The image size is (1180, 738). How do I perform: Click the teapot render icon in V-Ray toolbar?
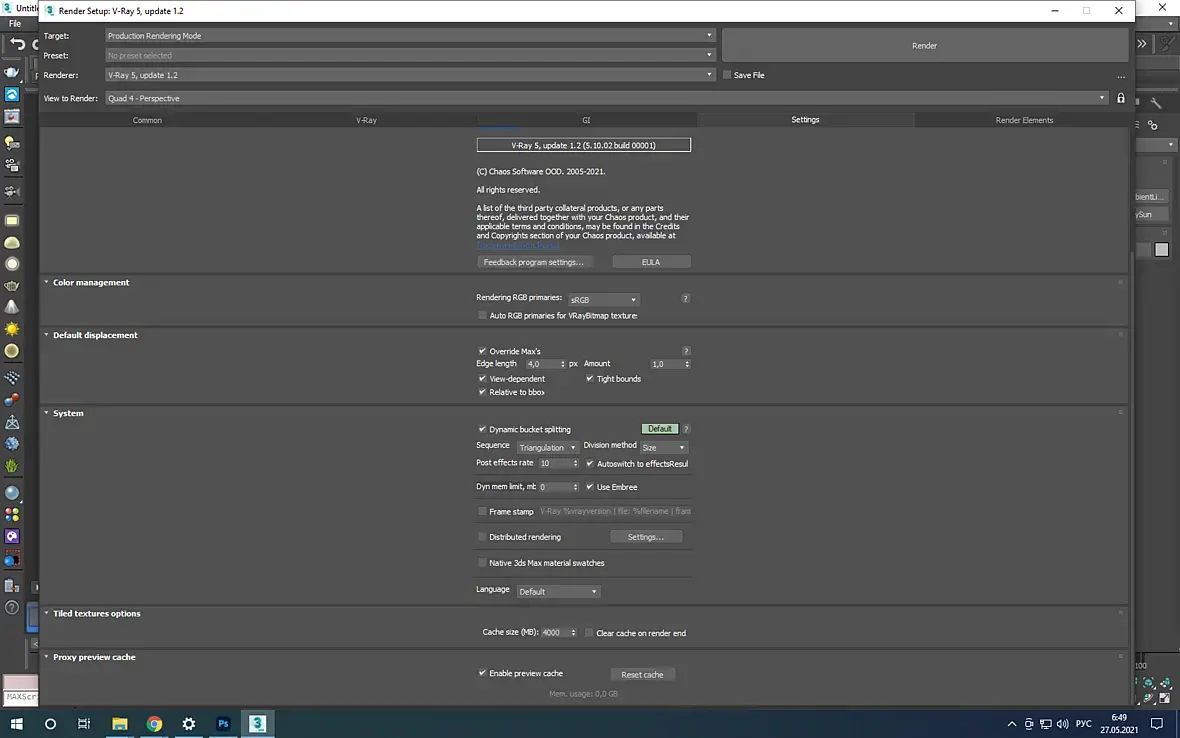[12, 72]
